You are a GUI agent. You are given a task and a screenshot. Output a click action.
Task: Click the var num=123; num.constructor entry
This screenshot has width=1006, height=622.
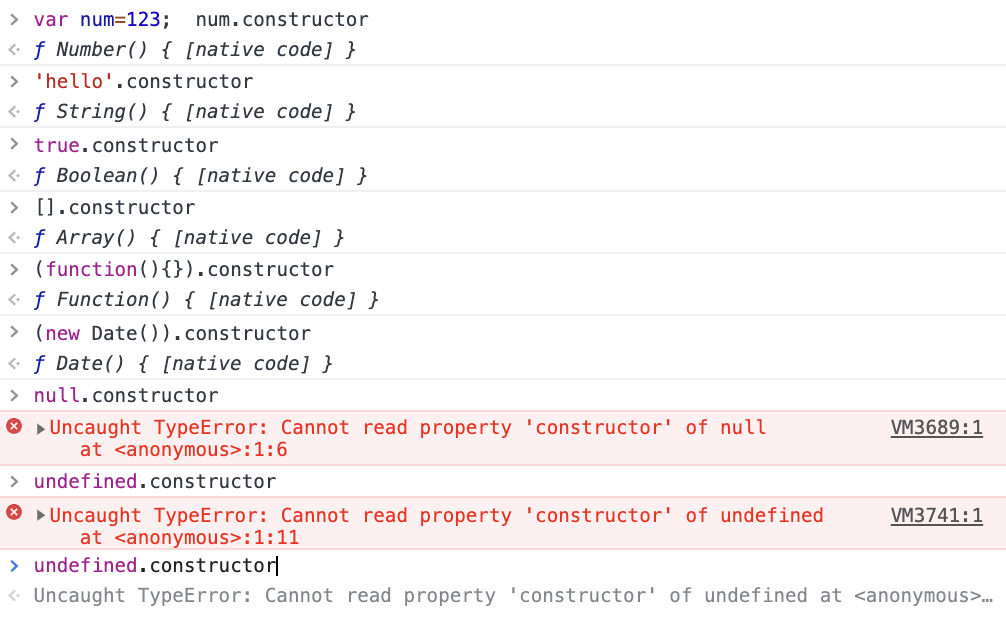(x=201, y=19)
